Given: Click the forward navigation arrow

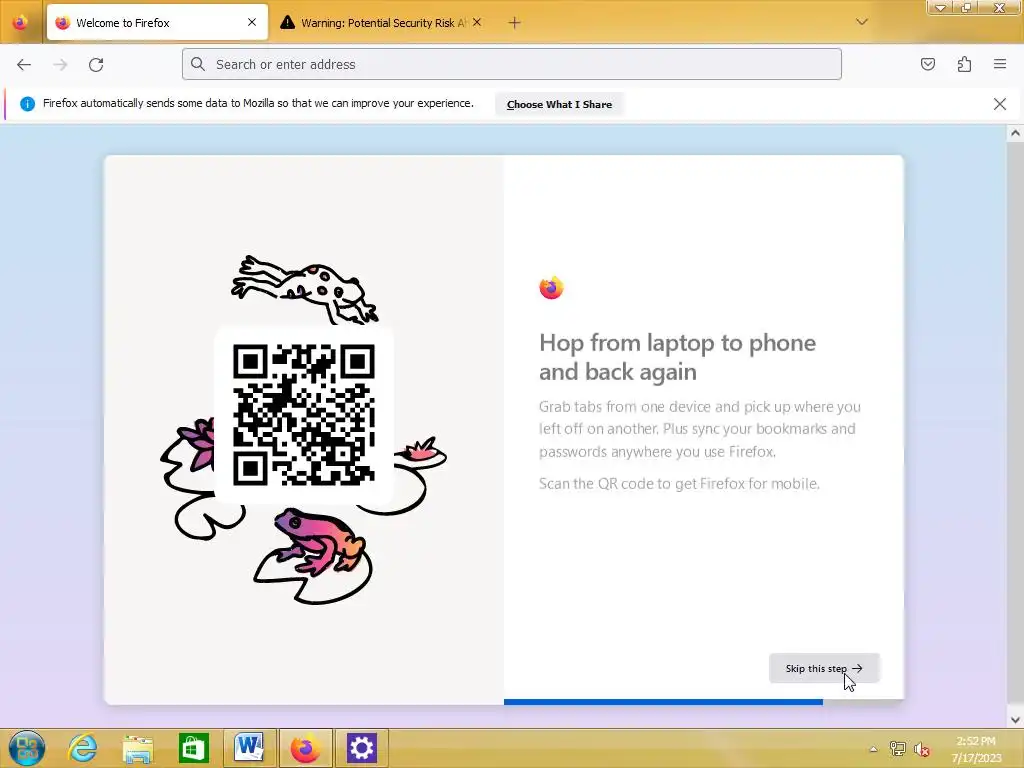Looking at the screenshot, I should click(x=60, y=65).
